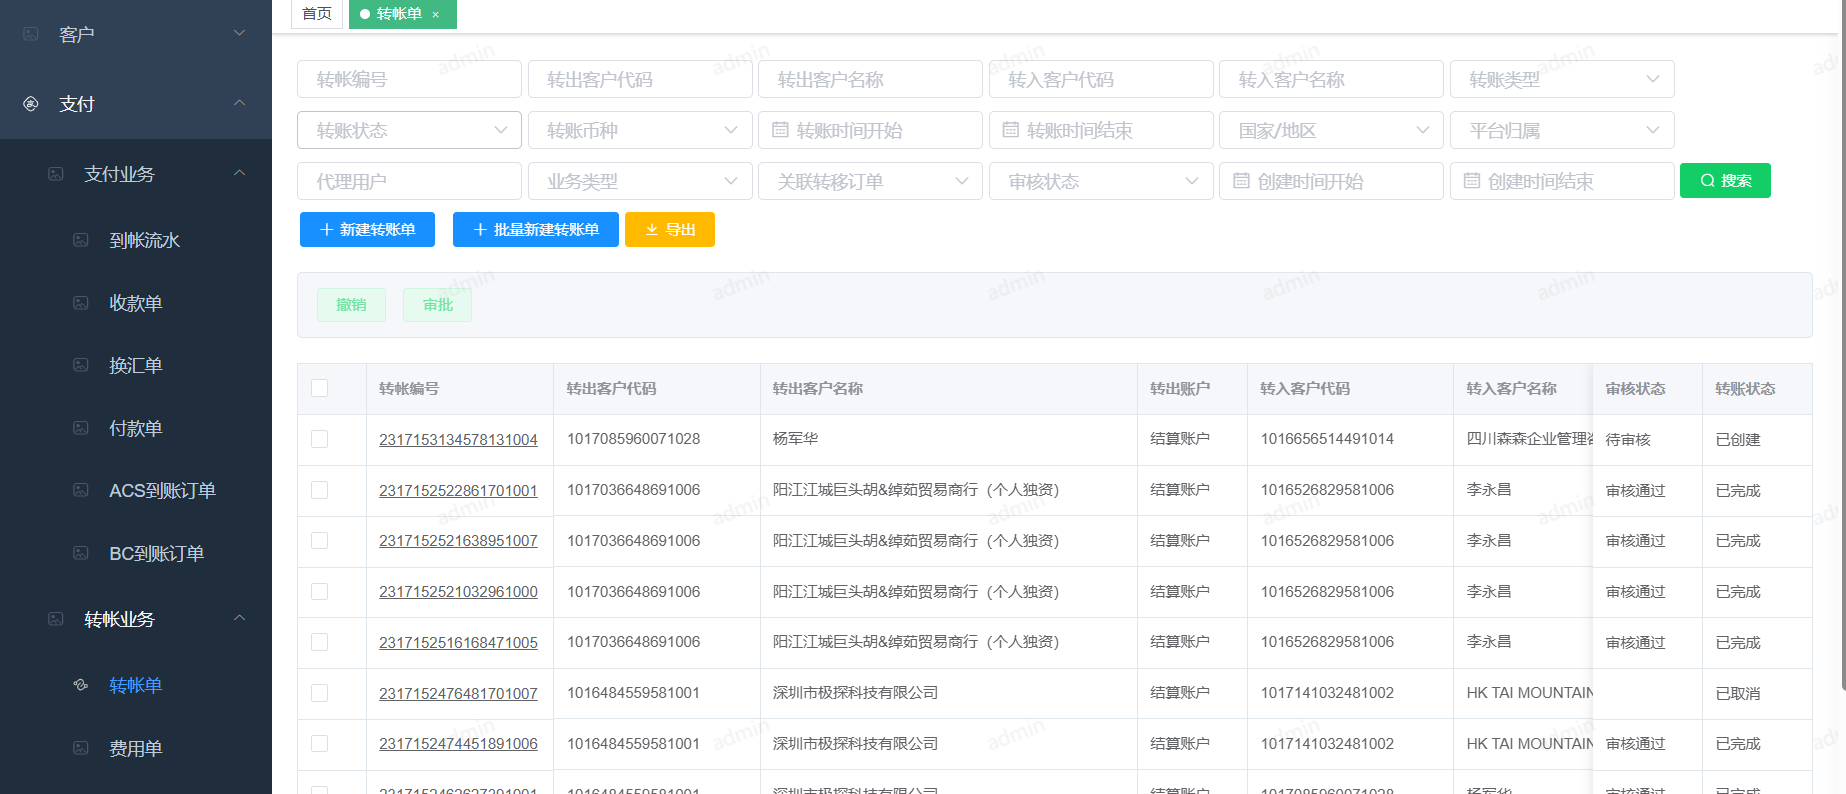Open transfer link 2317153134578131004
This screenshot has height=794, width=1846.
point(458,440)
